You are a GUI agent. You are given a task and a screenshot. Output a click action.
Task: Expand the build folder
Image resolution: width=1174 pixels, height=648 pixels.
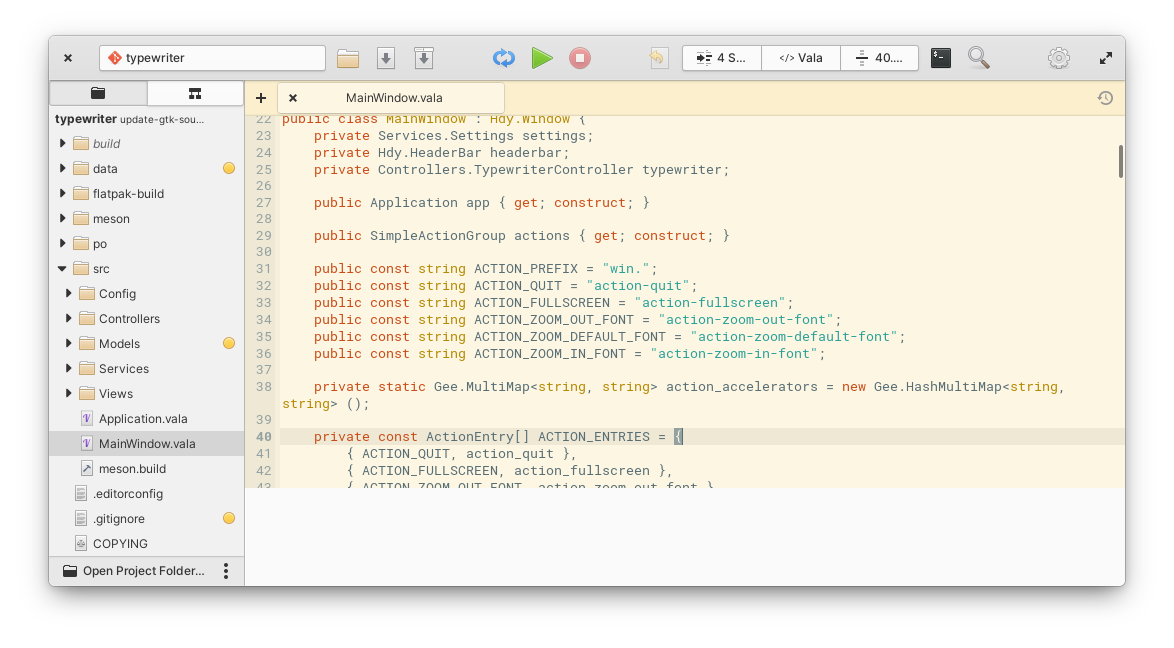click(x=62, y=143)
